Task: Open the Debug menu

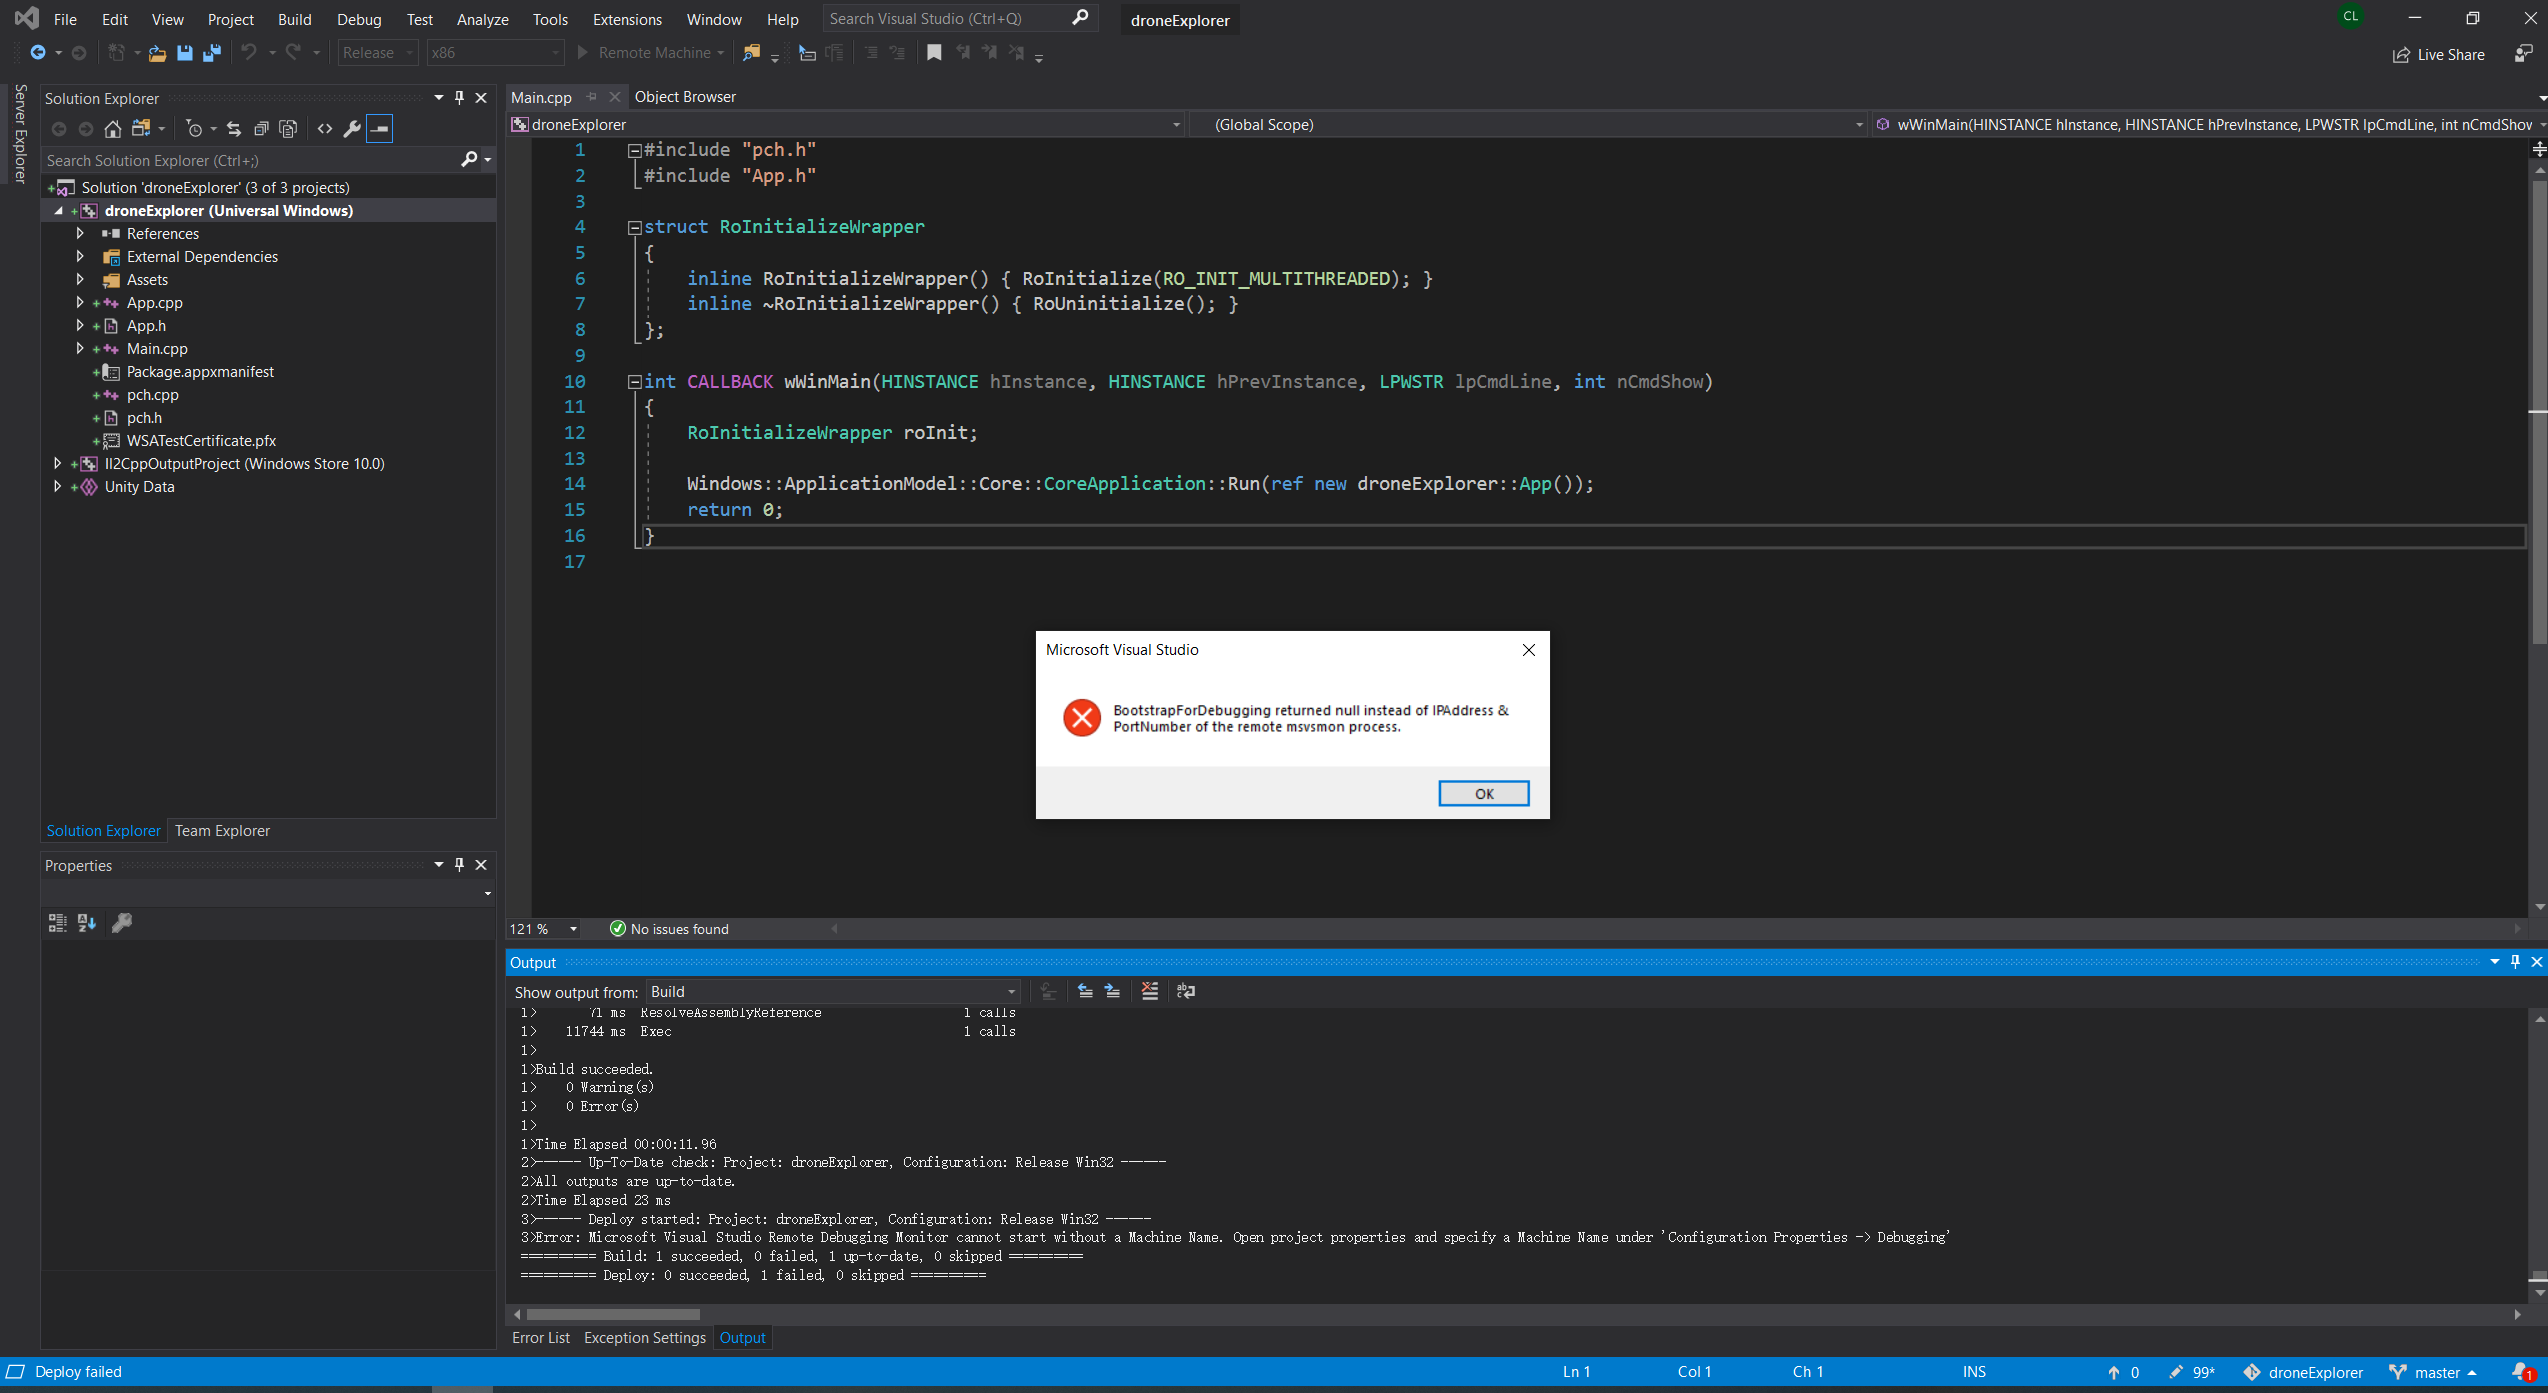Action: (355, 19)
